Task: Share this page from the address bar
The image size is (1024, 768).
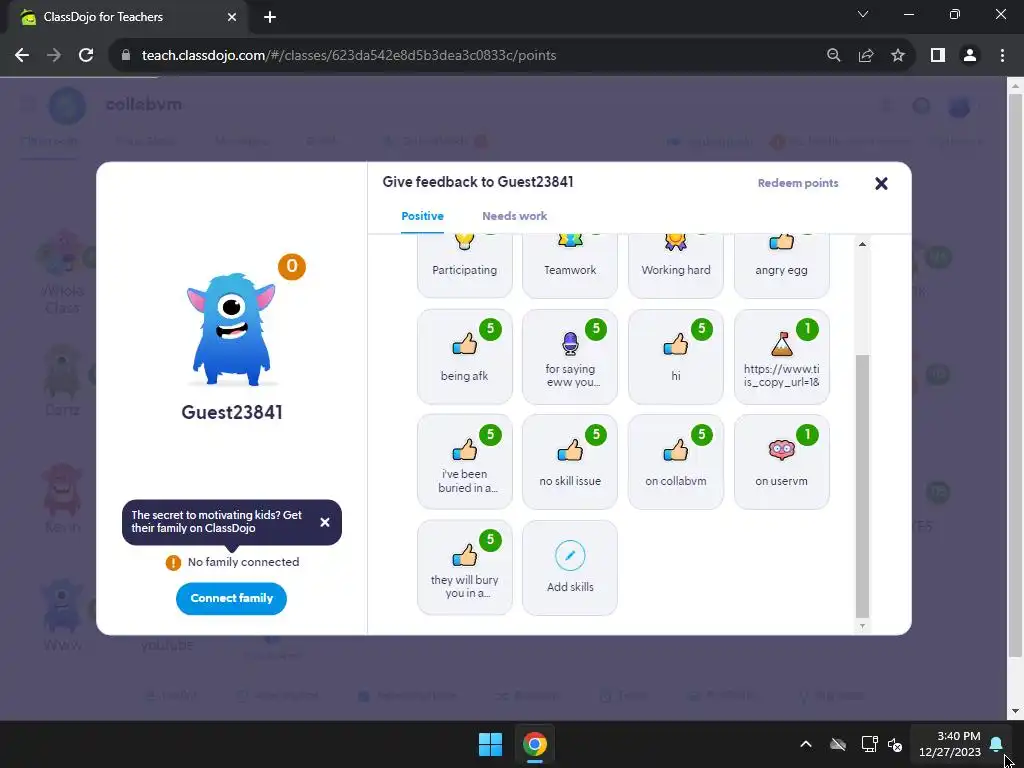Action: pos(866,56)
